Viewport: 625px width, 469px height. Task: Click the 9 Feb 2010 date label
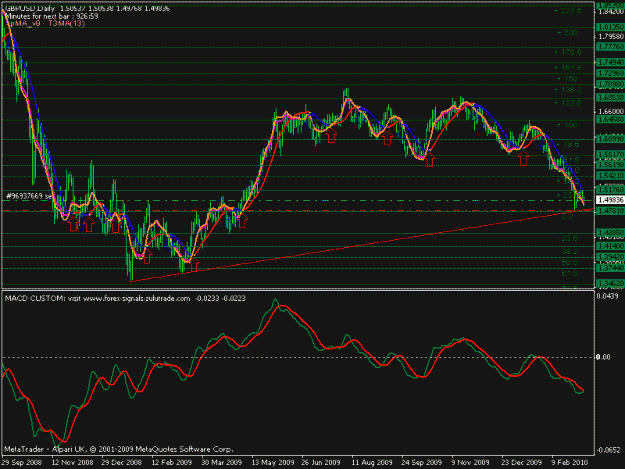(569, 462)
